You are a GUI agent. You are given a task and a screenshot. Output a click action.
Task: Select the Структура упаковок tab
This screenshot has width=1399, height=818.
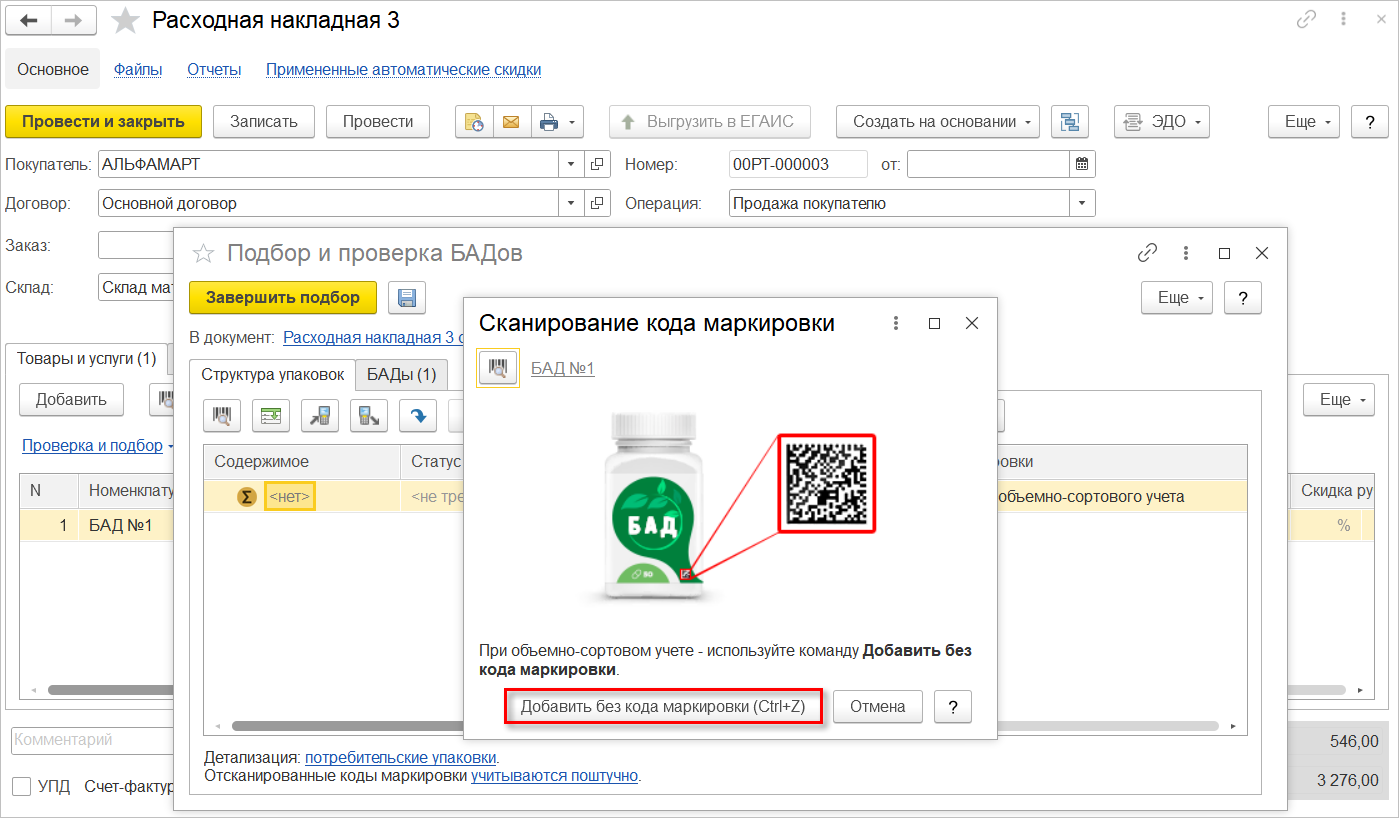(x=272, y=375)
